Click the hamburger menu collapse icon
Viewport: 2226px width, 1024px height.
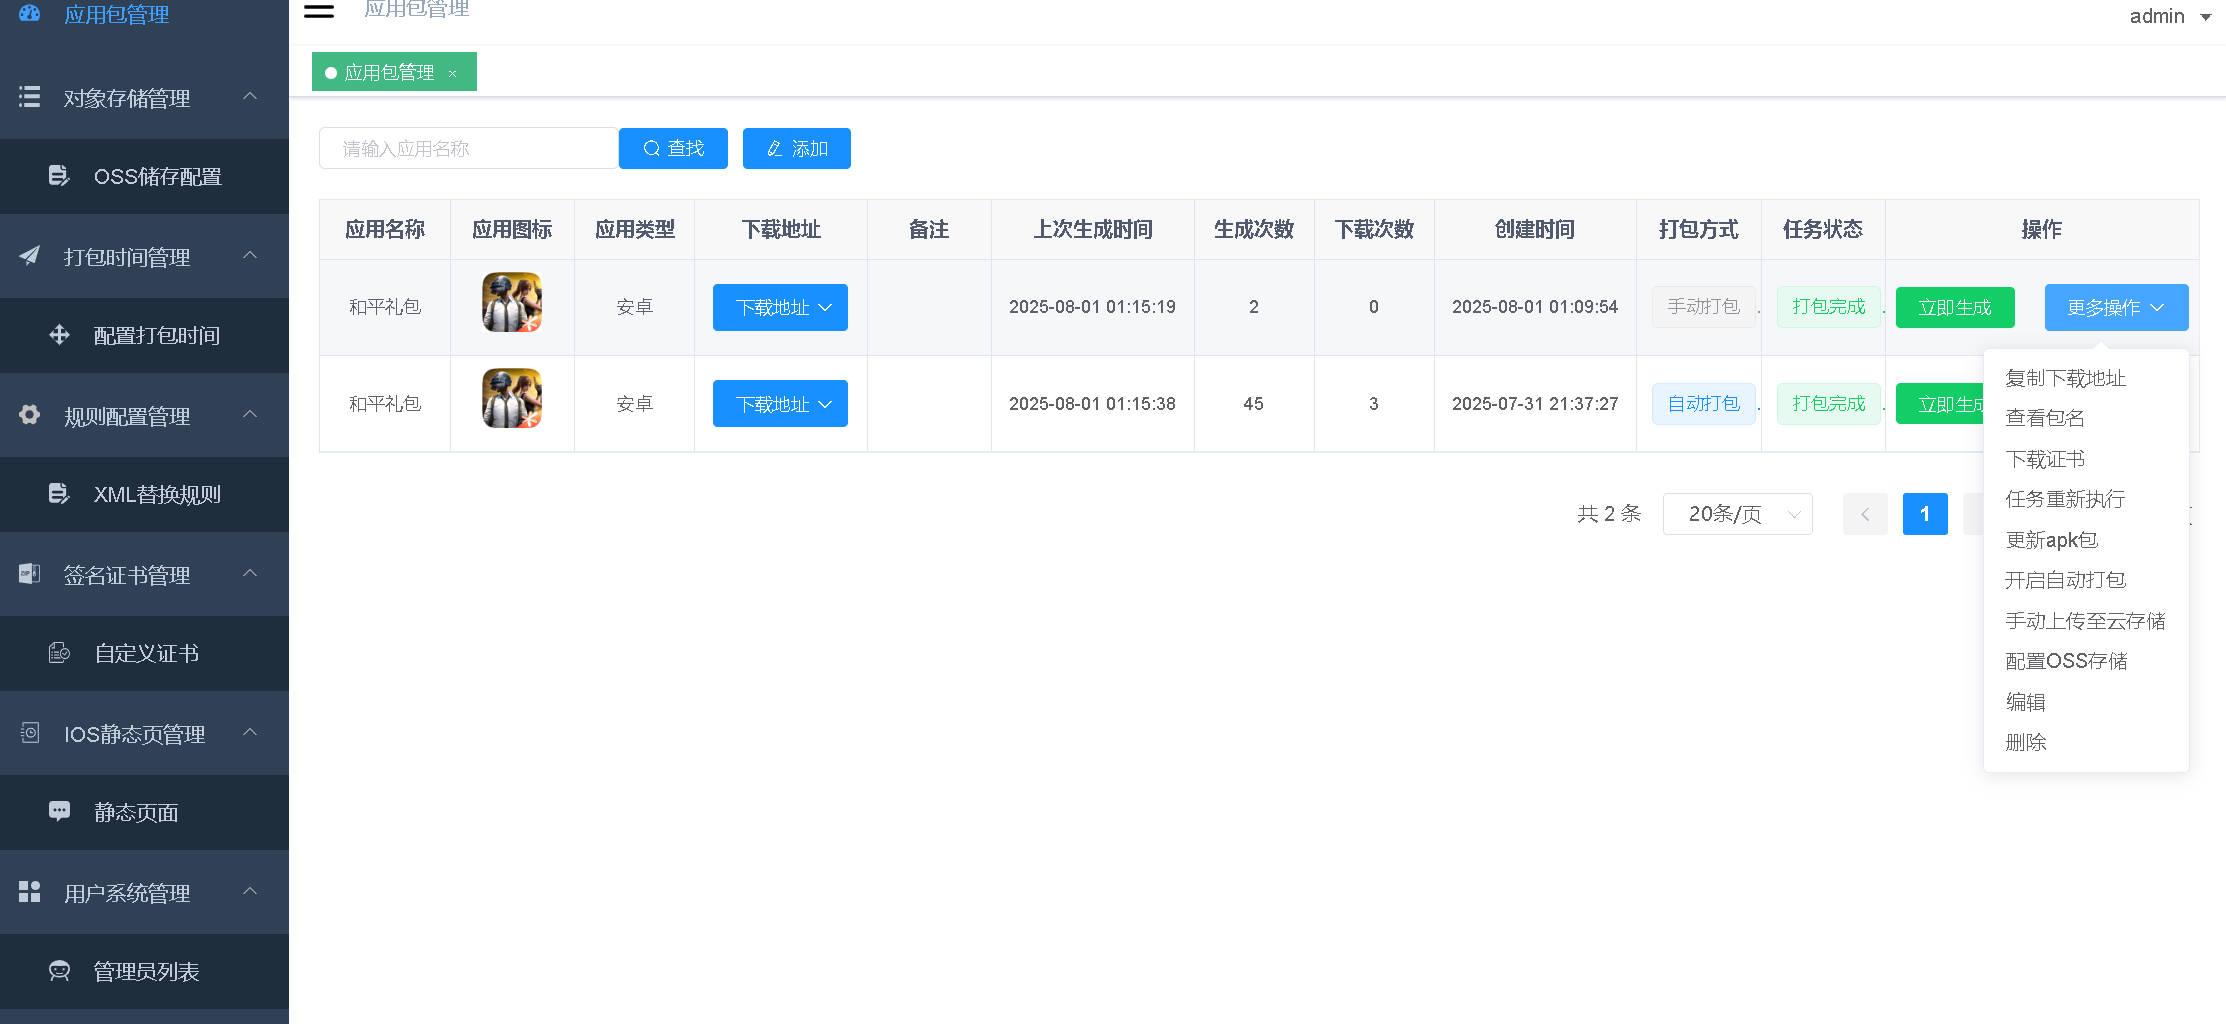[319, 11]
